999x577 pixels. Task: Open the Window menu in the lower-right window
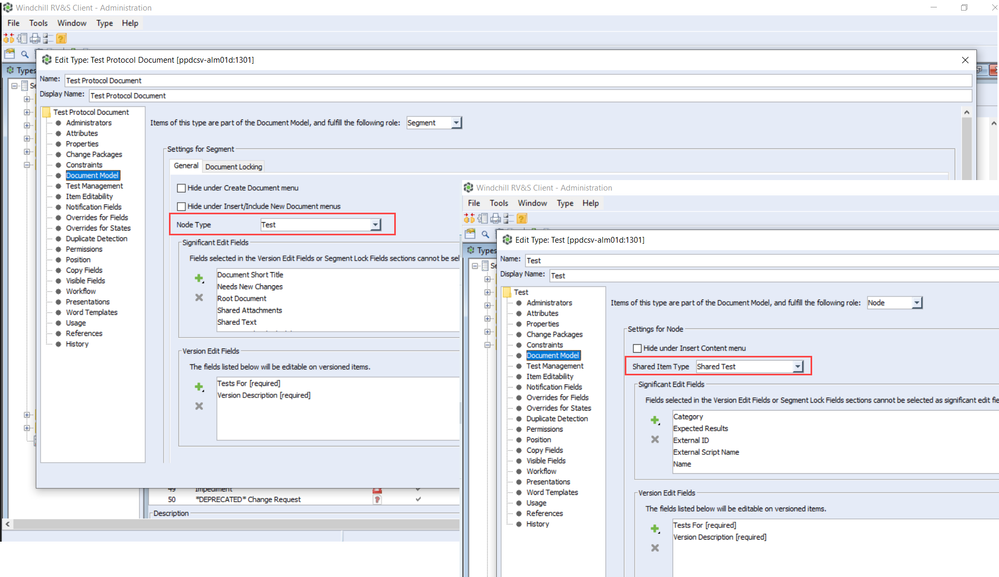click(x=533, y=203)
